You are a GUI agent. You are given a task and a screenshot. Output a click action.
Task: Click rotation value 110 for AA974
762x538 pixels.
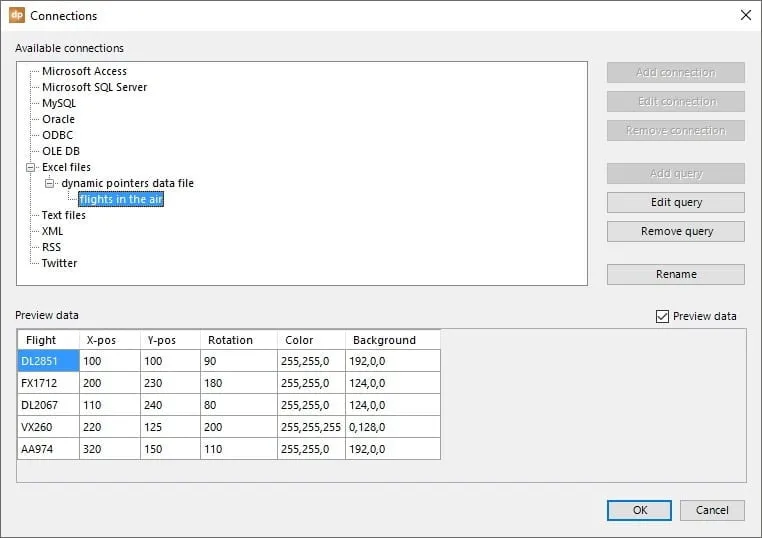coord(239,449)
